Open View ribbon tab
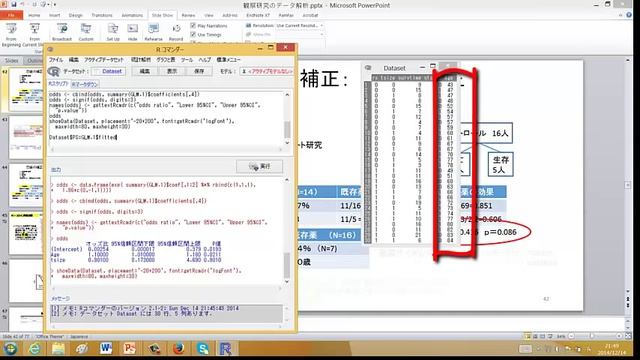This screenshot has width=640, height=360. tap(209, 15)
